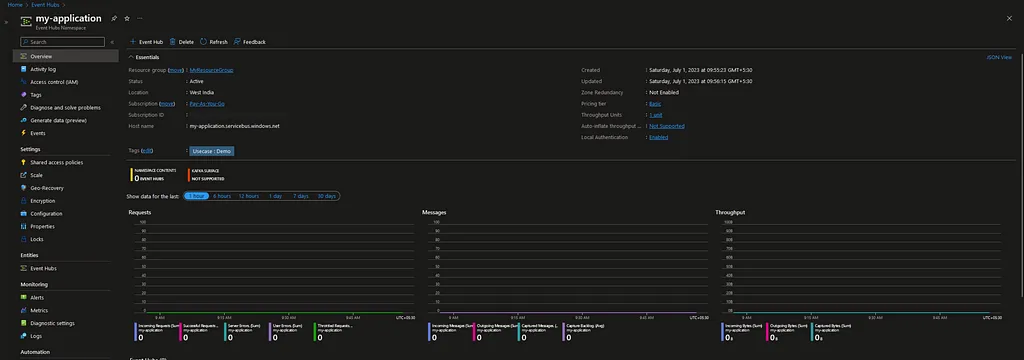This screenshot has height=360, width=1024.
Task: Expand the portal side menu with the double-chevron
Action: 6,22
